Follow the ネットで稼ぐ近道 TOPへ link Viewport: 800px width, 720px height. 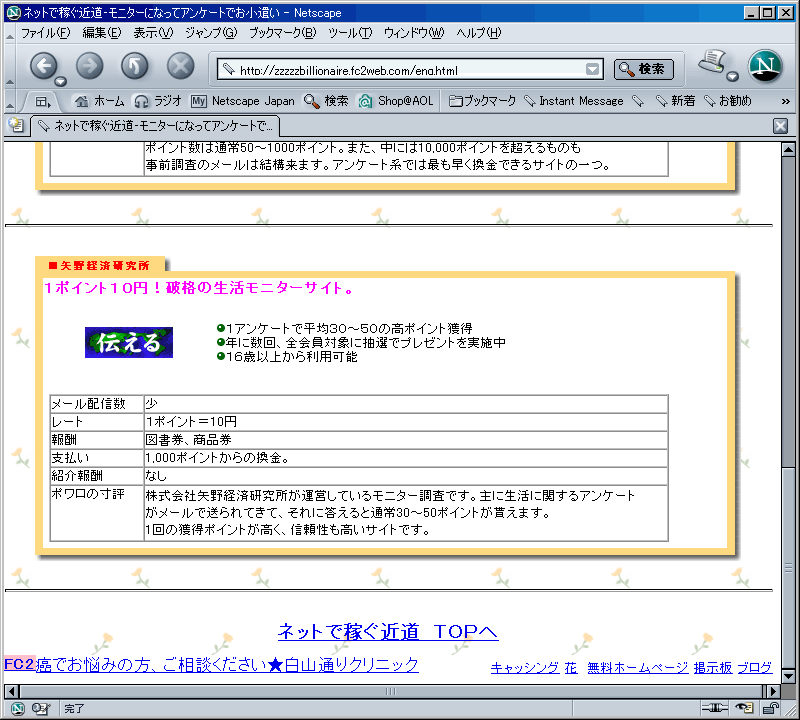click(388, 632)
